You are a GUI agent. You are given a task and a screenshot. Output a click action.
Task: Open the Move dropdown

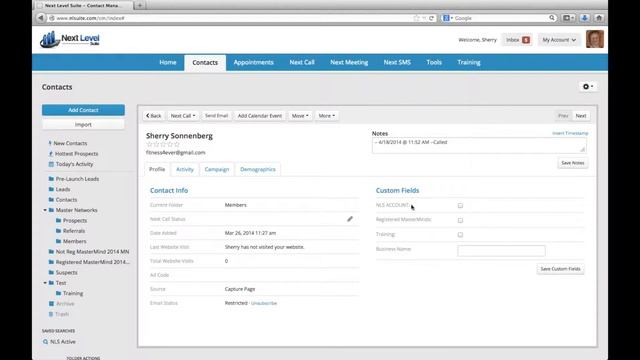coord(300,116)
